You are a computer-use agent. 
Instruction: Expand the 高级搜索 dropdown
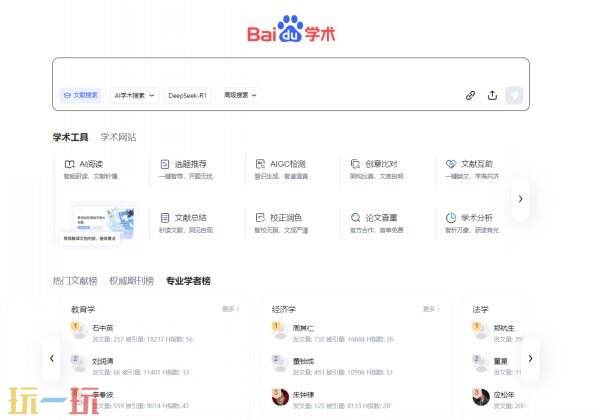click(x=240, y=95)
